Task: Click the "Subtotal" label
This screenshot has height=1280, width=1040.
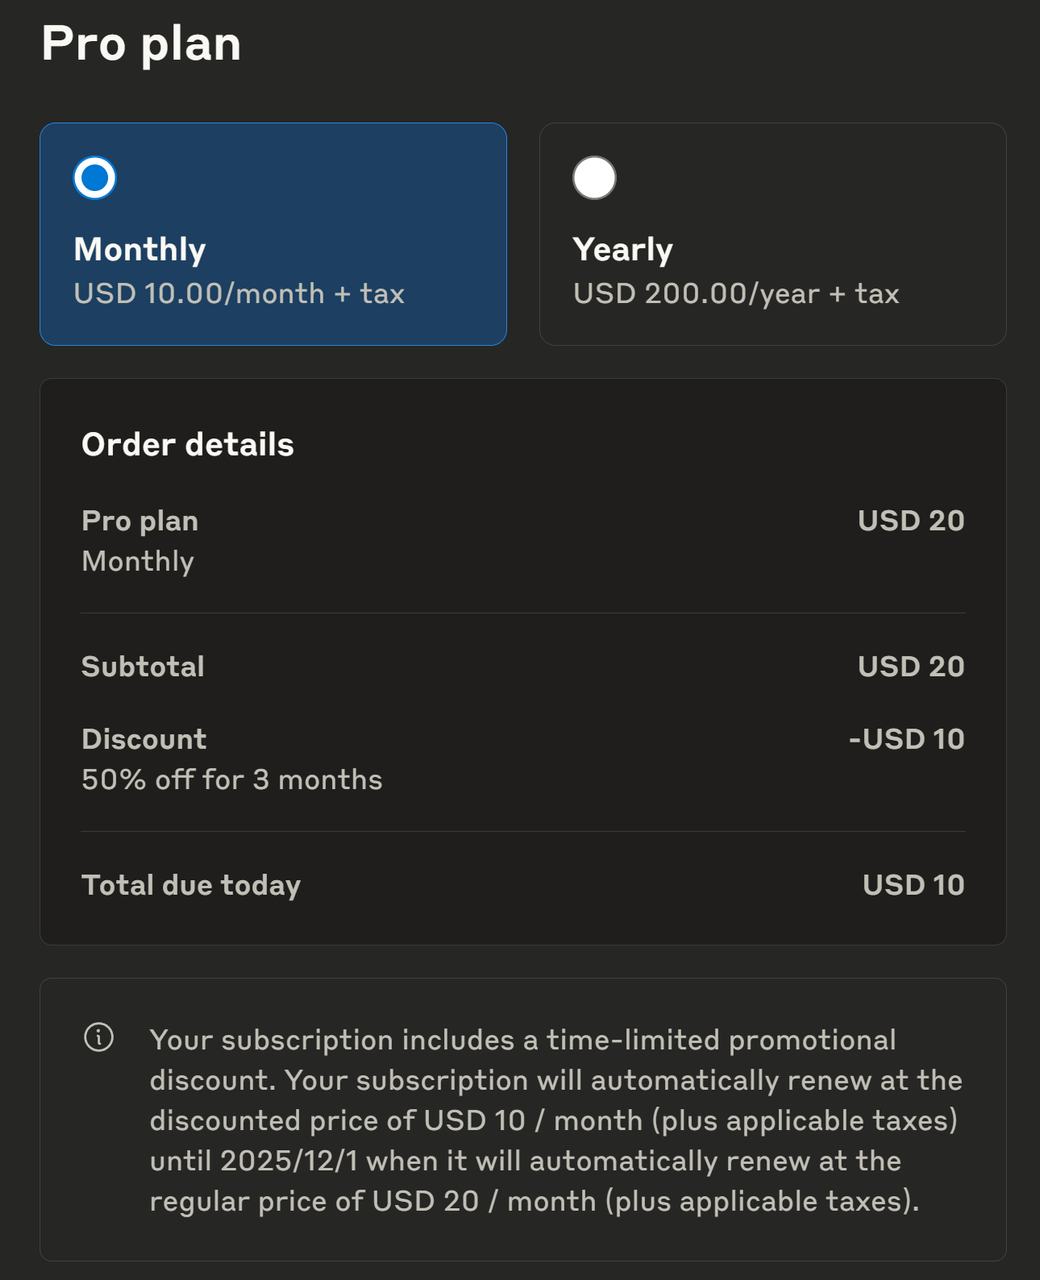Action: pos(143,667)
